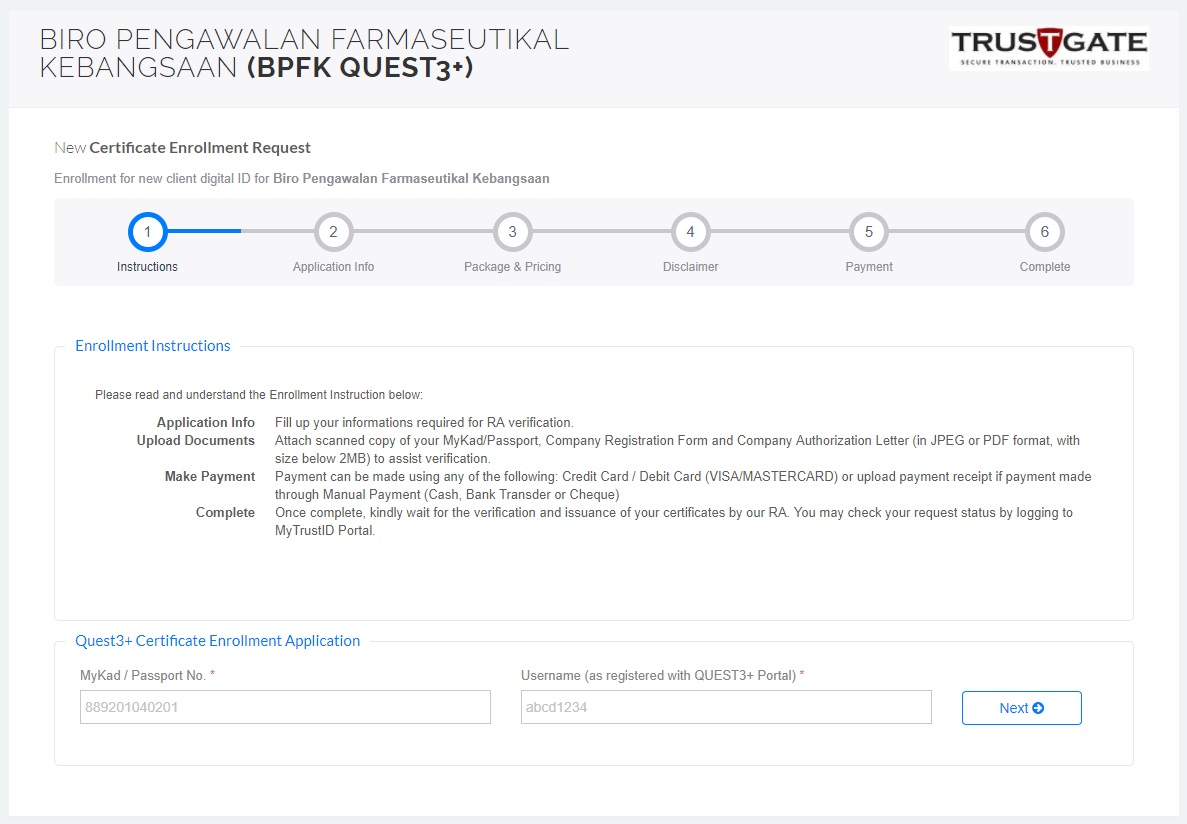The image size is (1187, 824).
Task: Go to the "Application Info" step label
Action: tap(333, 267)
